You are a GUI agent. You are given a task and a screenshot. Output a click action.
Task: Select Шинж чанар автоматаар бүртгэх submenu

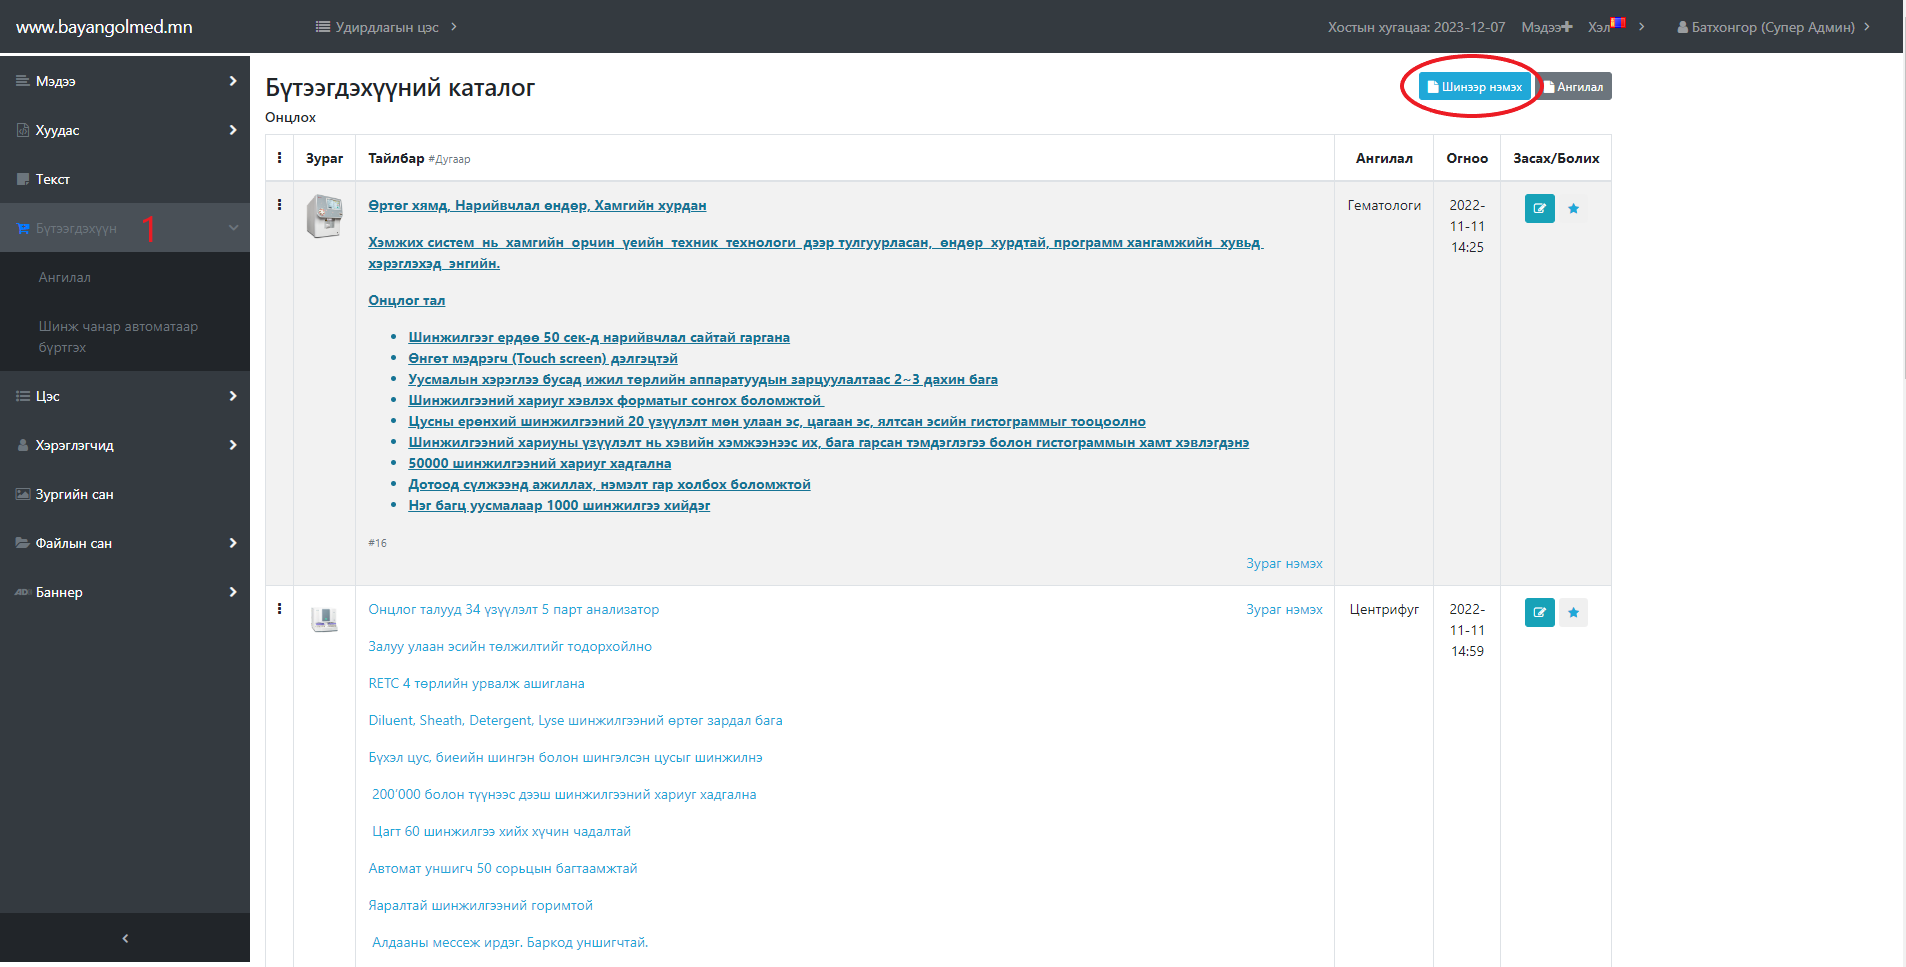pos(118,337)
